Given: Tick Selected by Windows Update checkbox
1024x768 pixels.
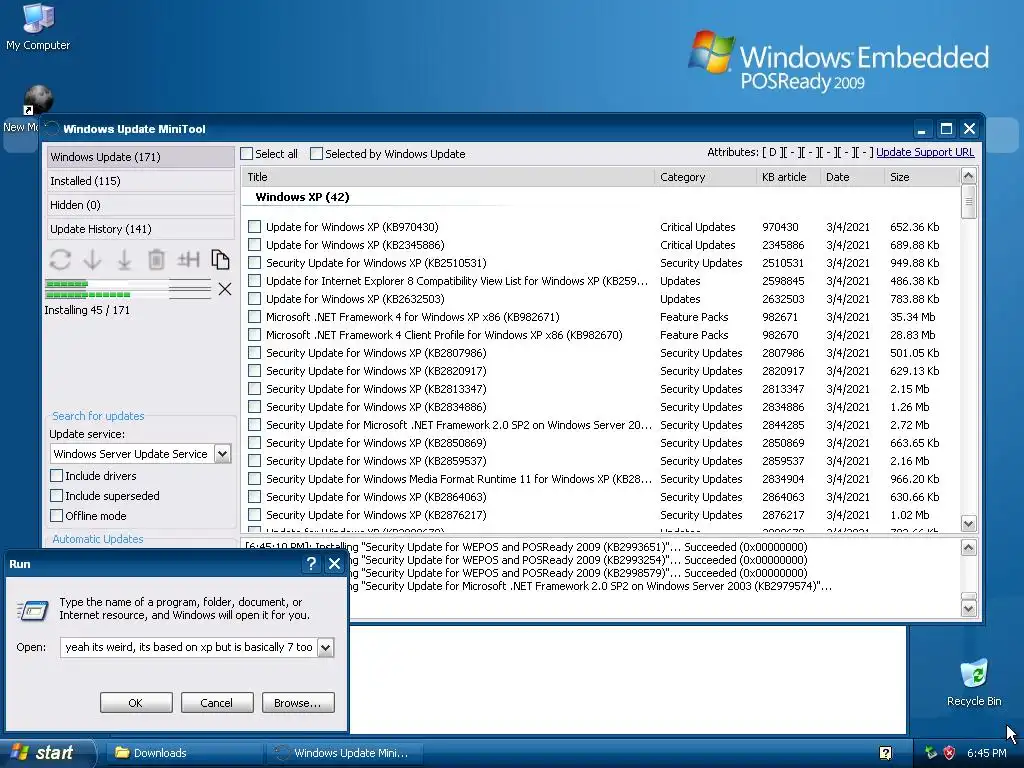Looking at the screenshot, I should click(x=317, y=153).
